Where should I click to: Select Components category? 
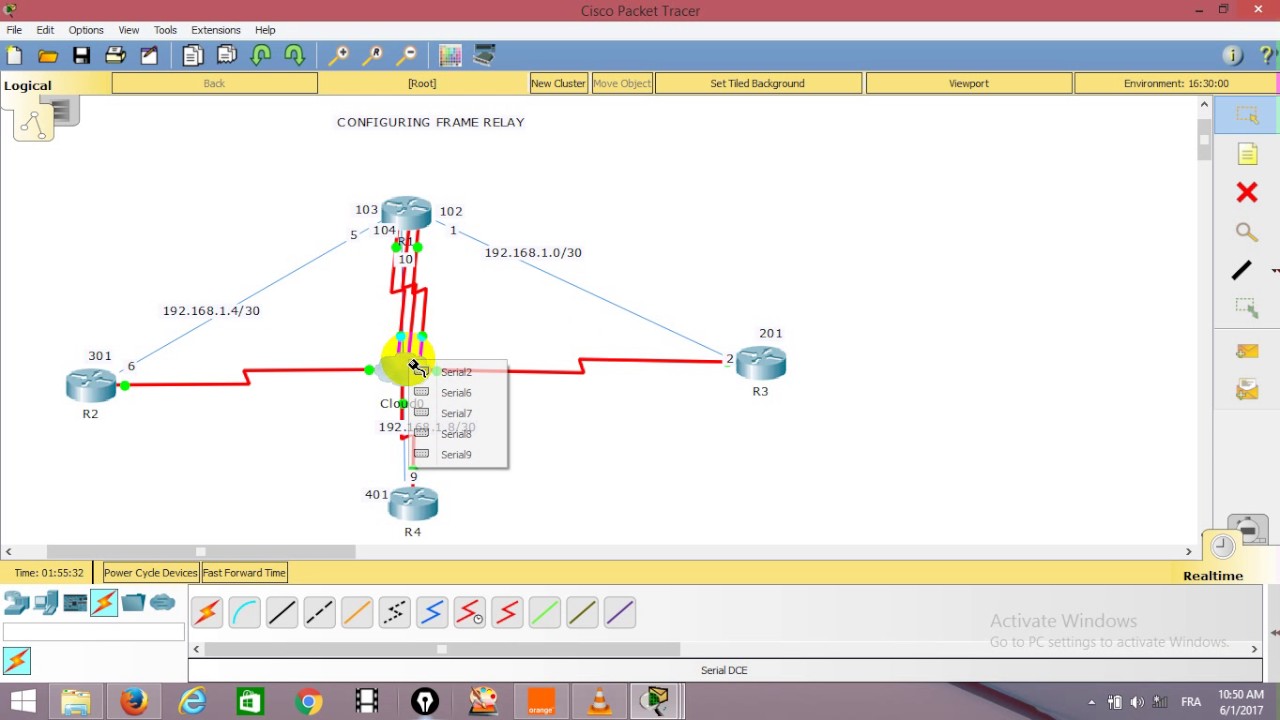pos(75,603)
